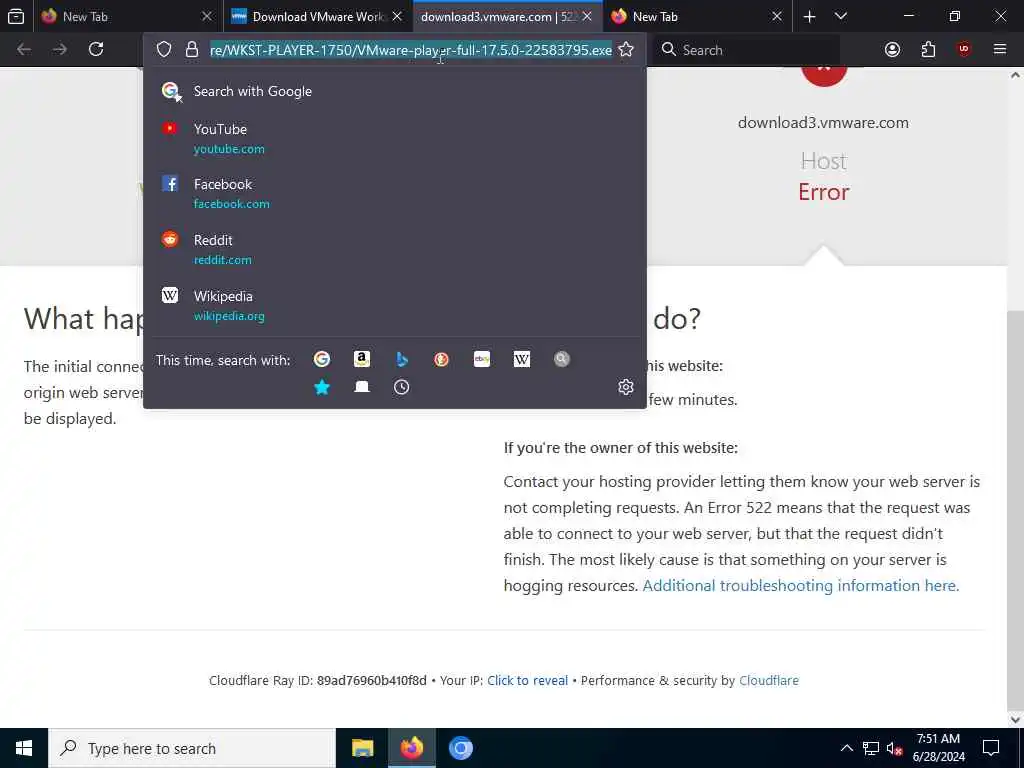Open the Reddit suggestion
1024x768 pixels.
click(x=394, y=249)
